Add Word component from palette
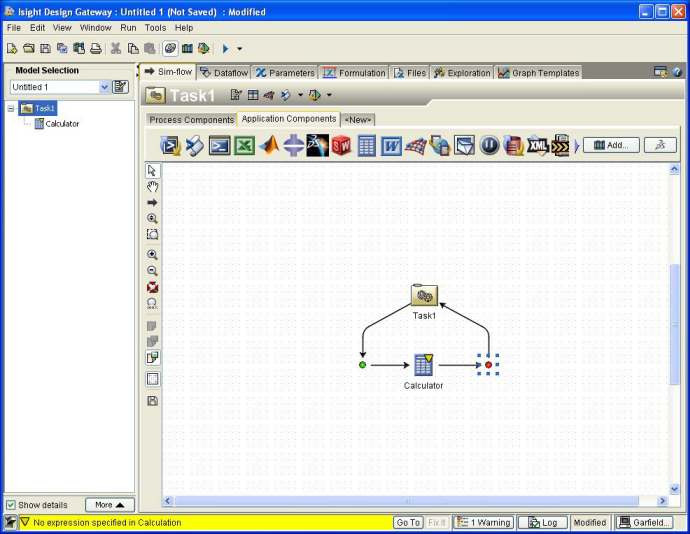 pyautogui.click(x=391, y=146)
